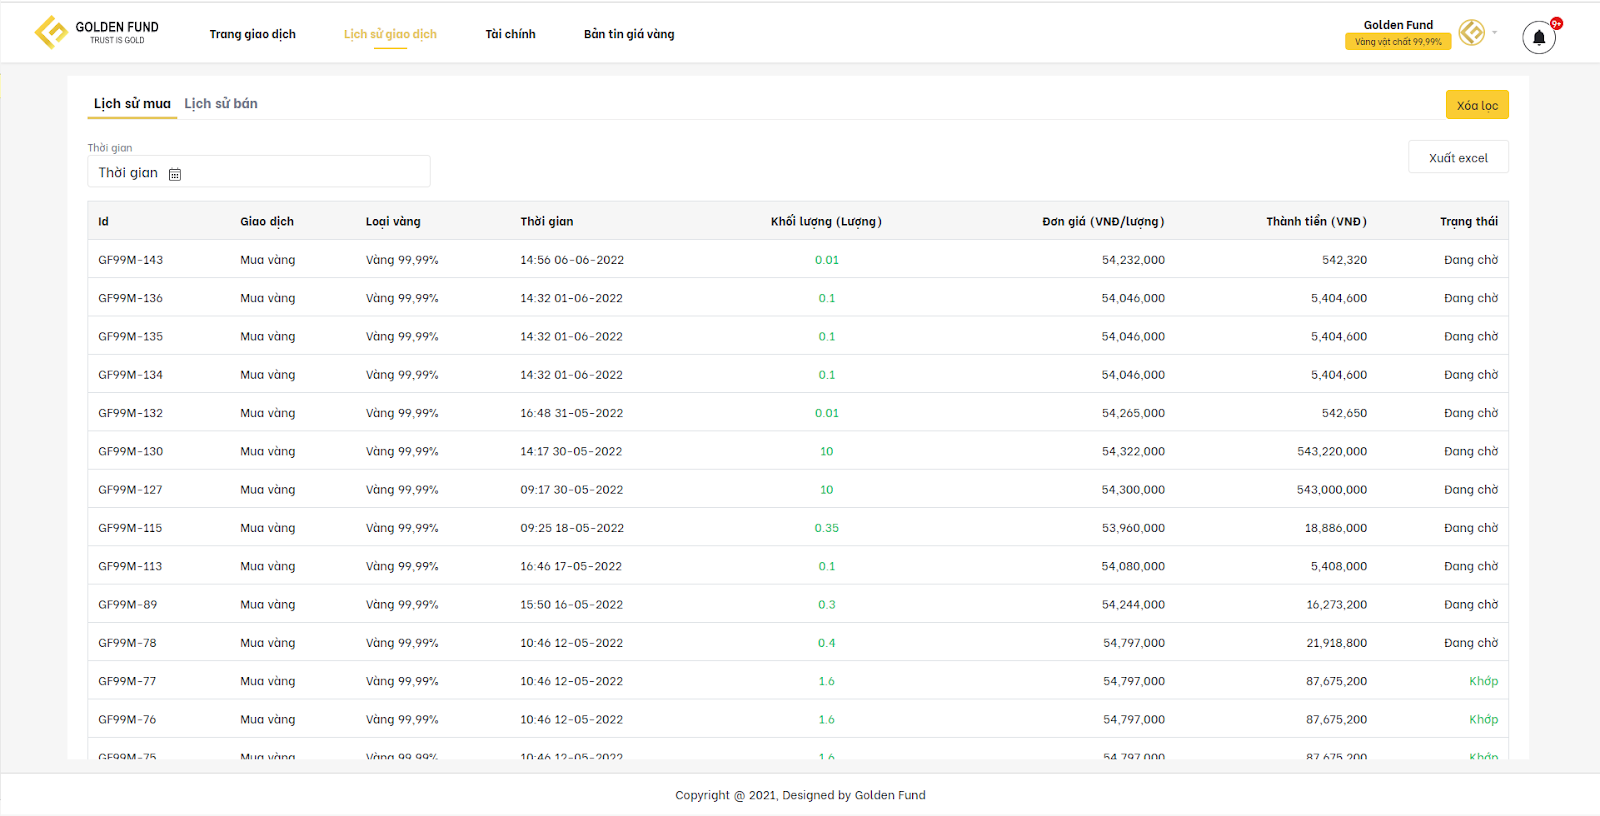Screen dimensions: 1600x816
Task: Click the total amount 543,000,000
Action: [x=1332, y=490]
